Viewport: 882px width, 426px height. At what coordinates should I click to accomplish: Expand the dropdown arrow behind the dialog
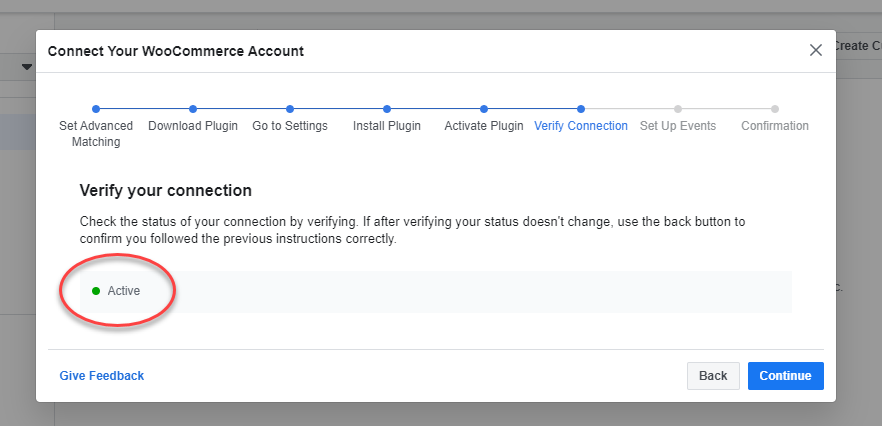(x=26, y=68)
